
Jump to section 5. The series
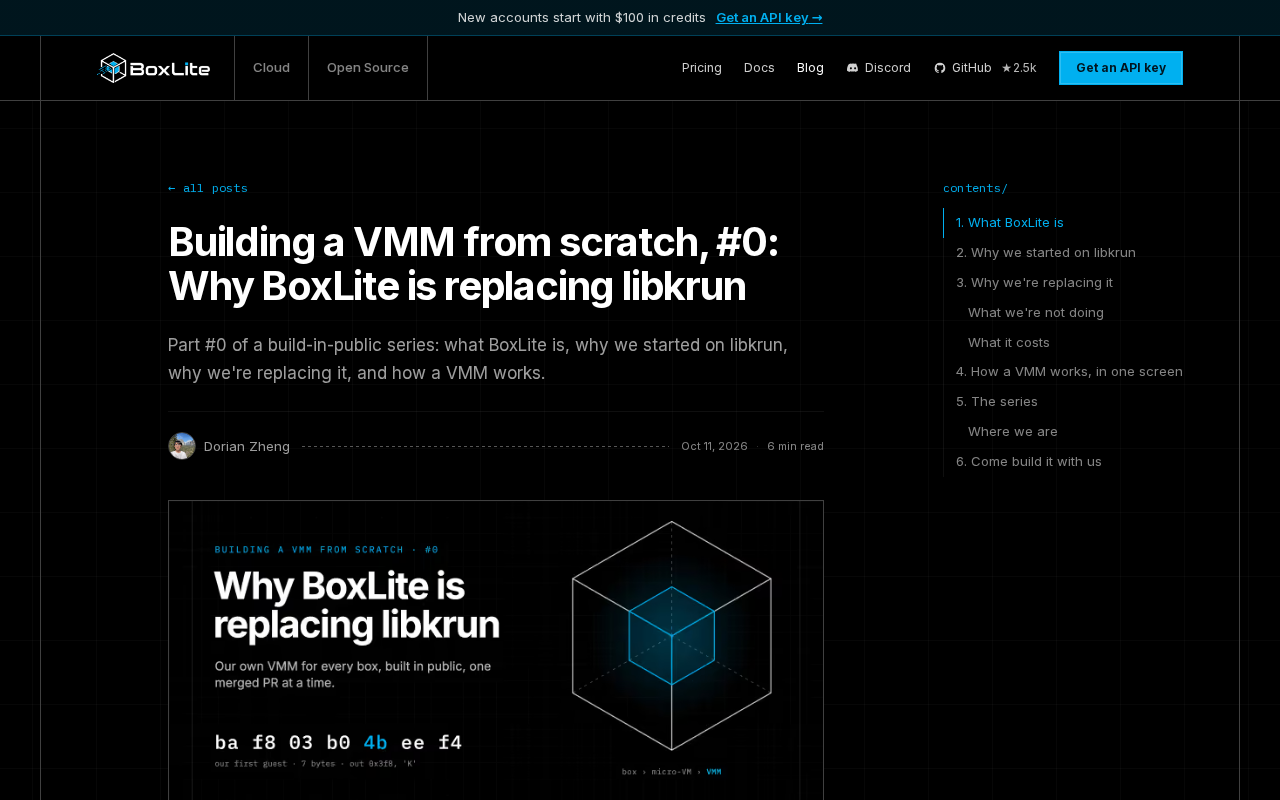(997, 401)
